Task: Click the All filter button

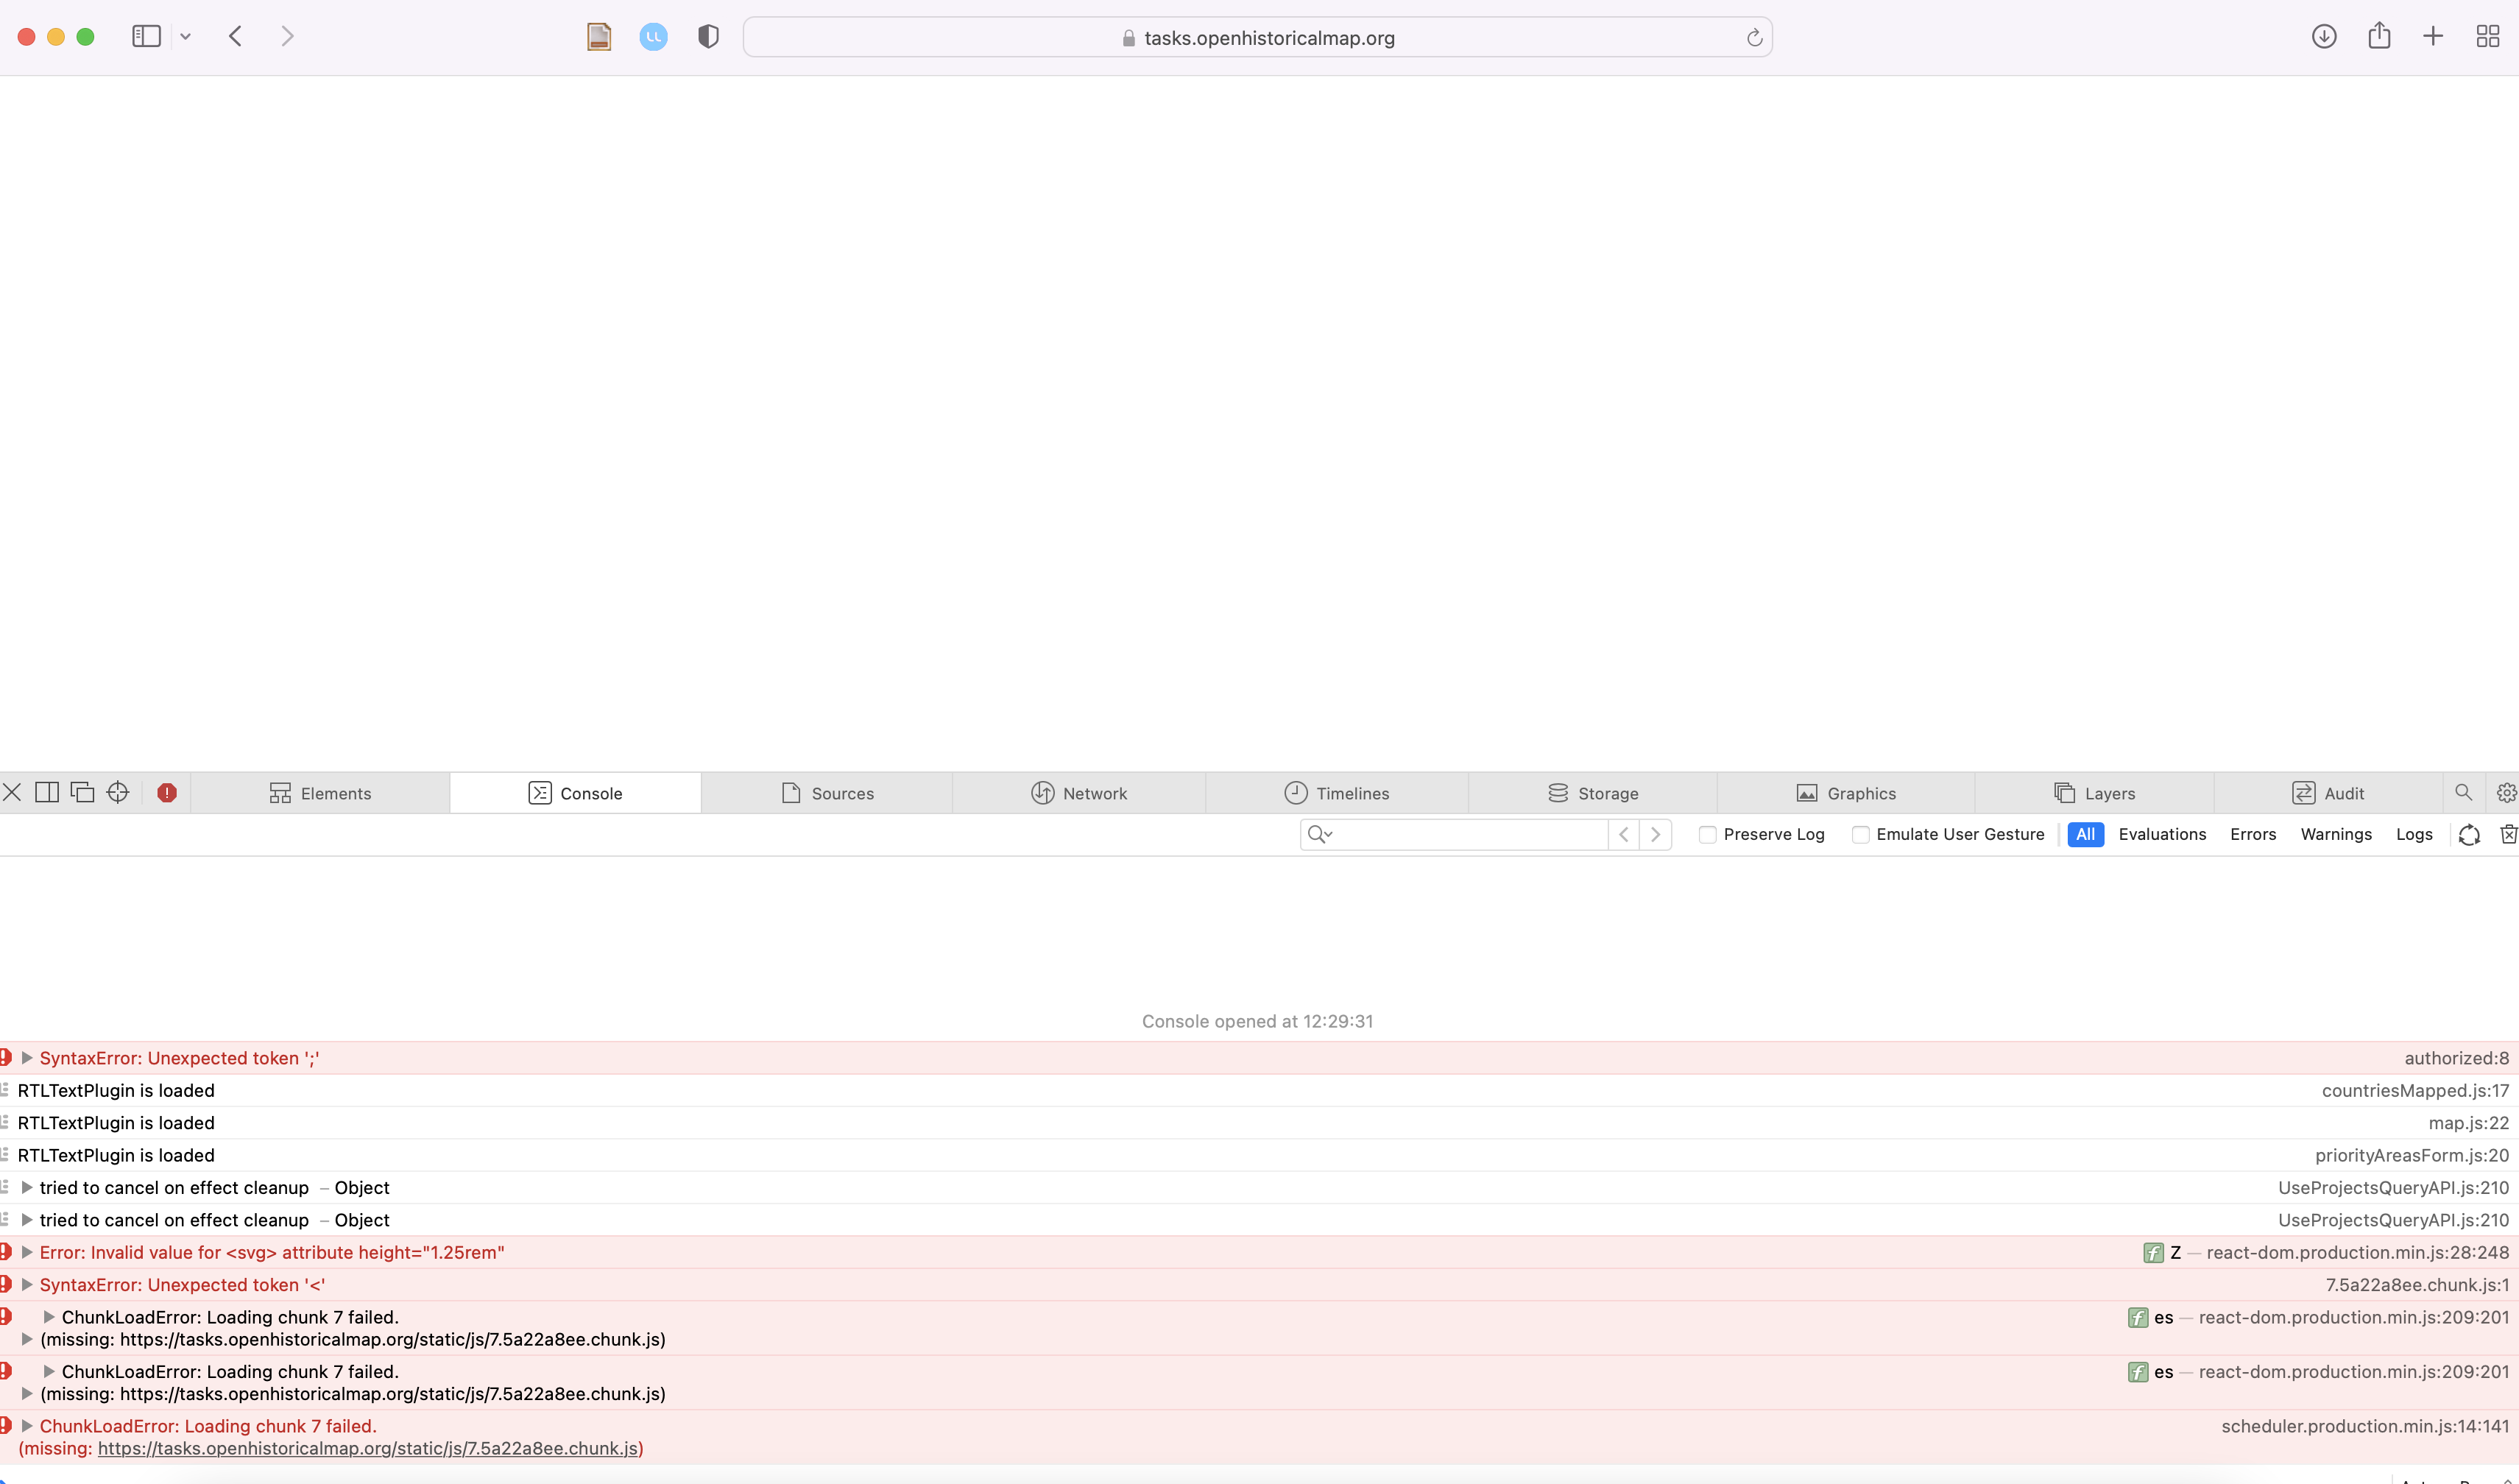Action: pyautogui.click(x=2084, y=834)
